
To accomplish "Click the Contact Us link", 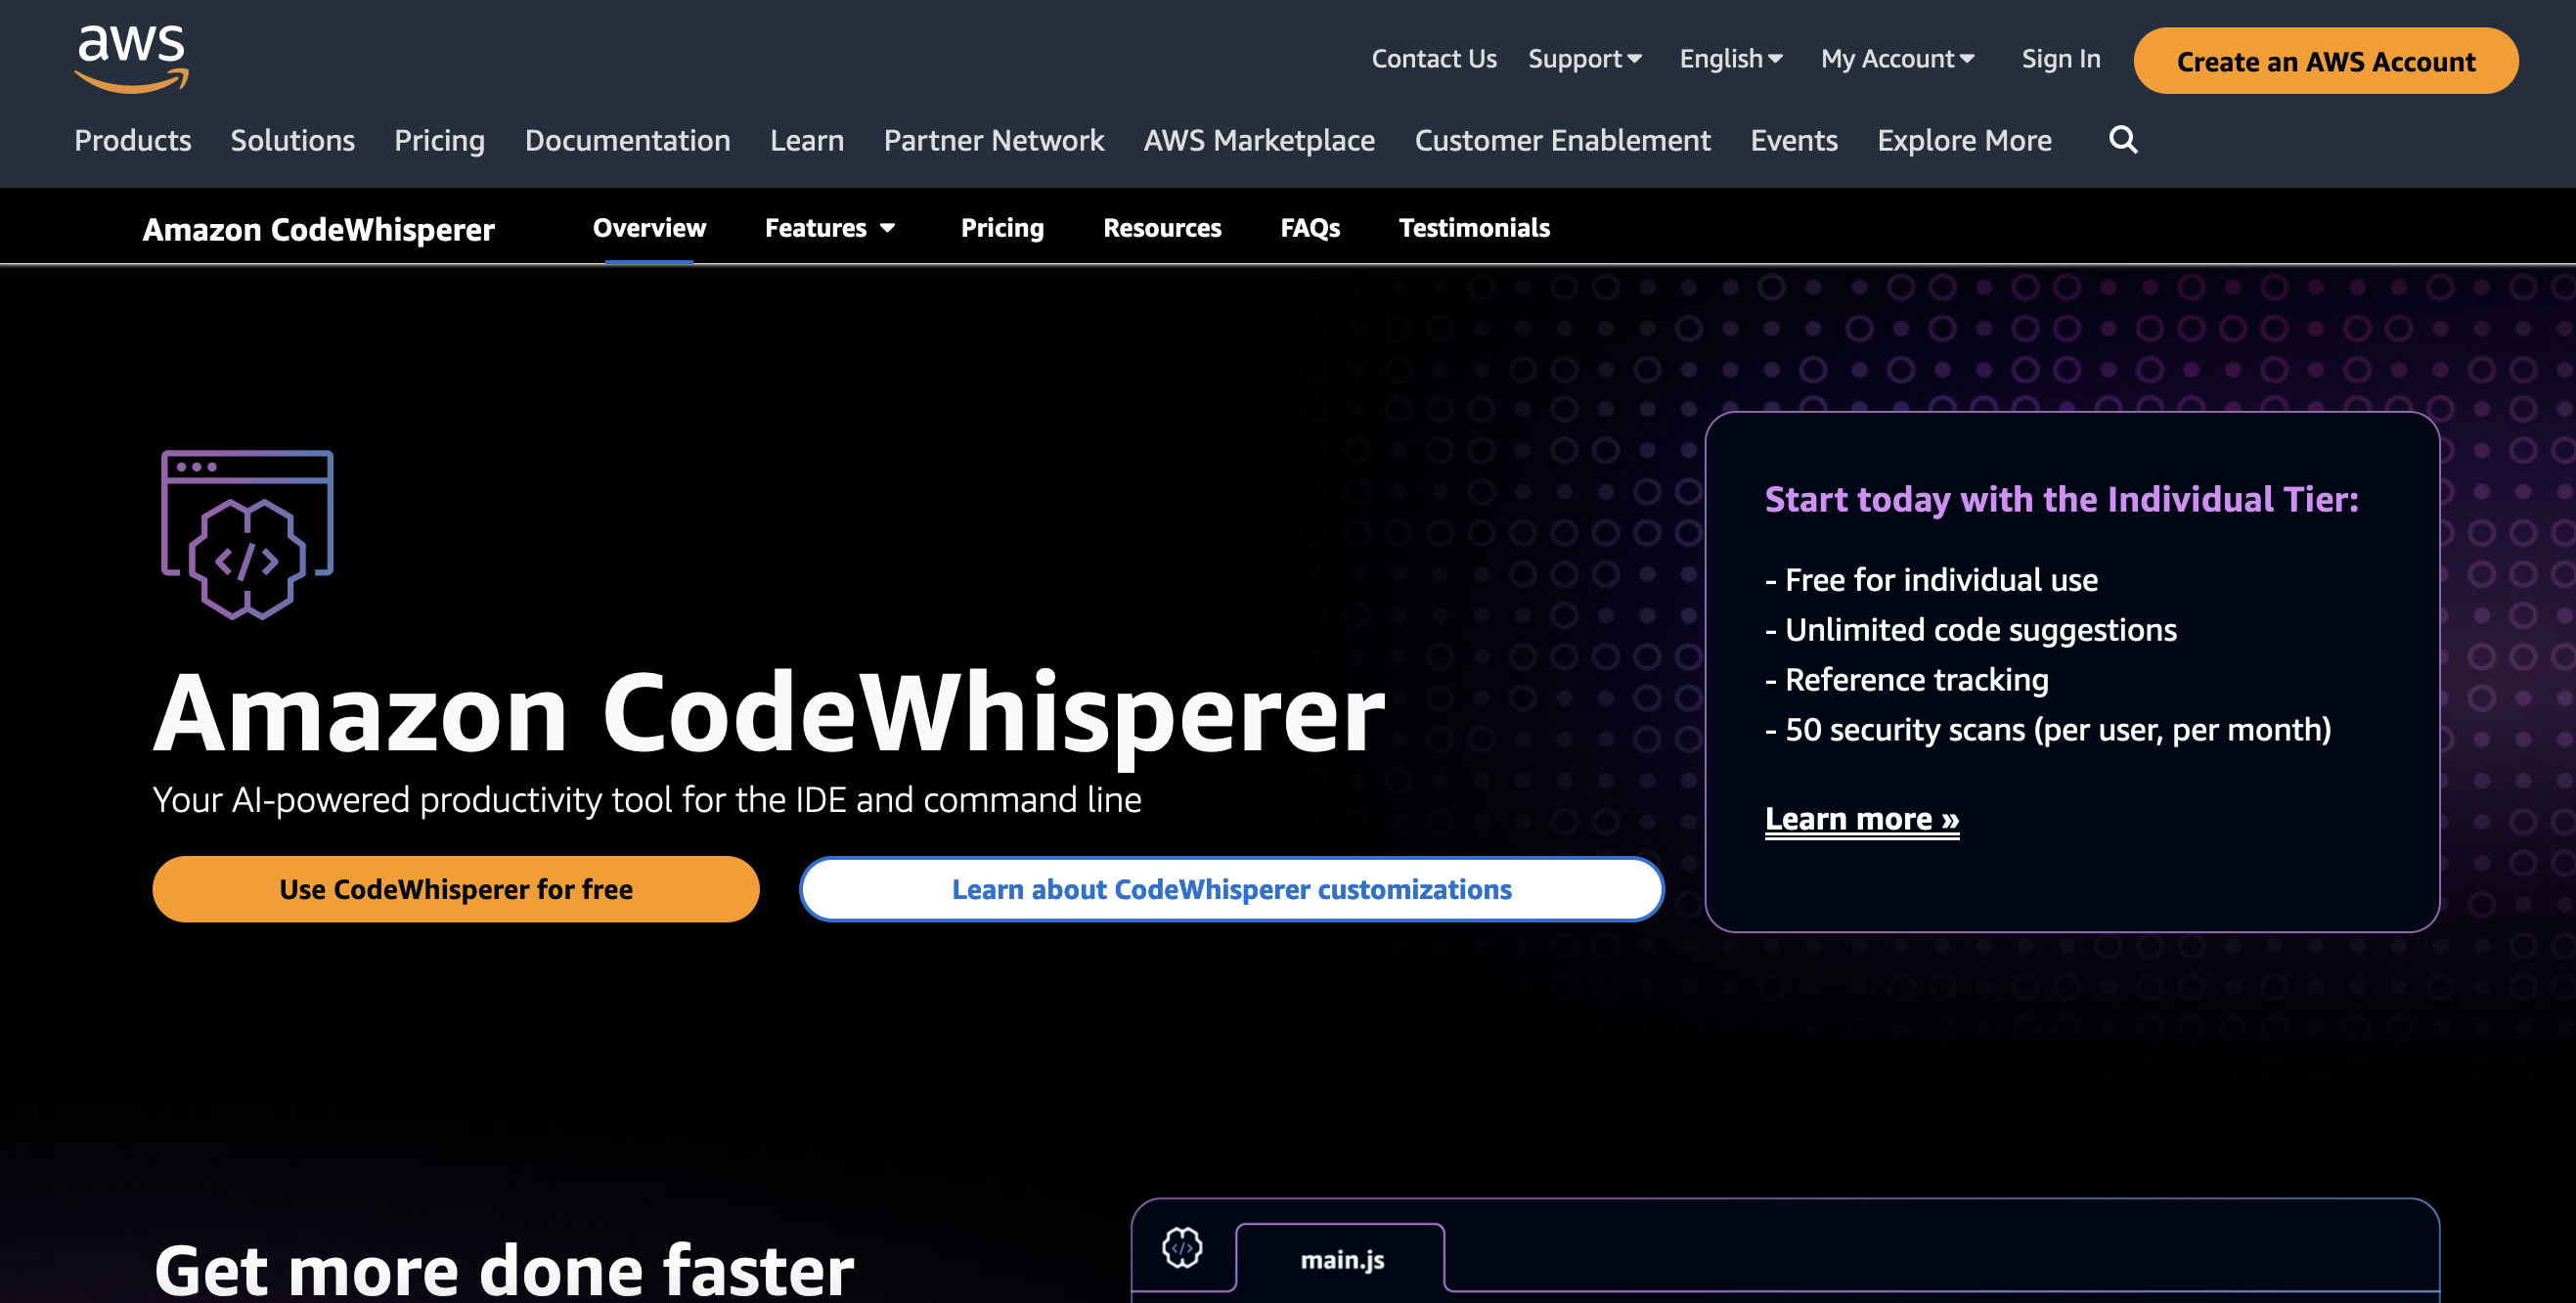I will click(x=1434, y=59).
